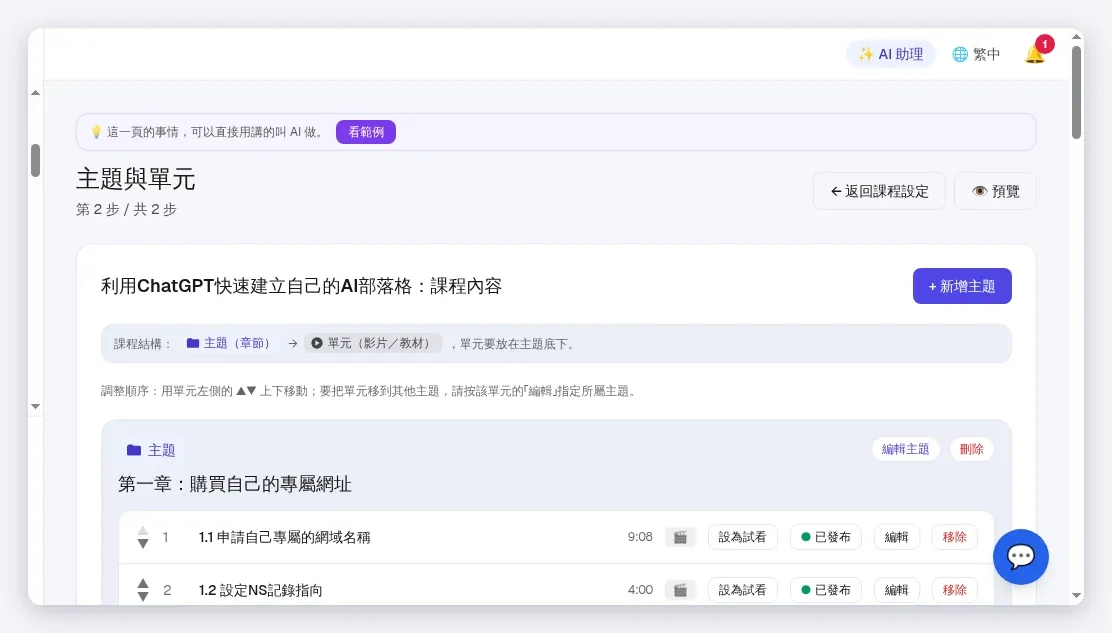Click the video icon on row 1.1
The width and height of the screenshot is (1112, 633).
tap(680, 537)
